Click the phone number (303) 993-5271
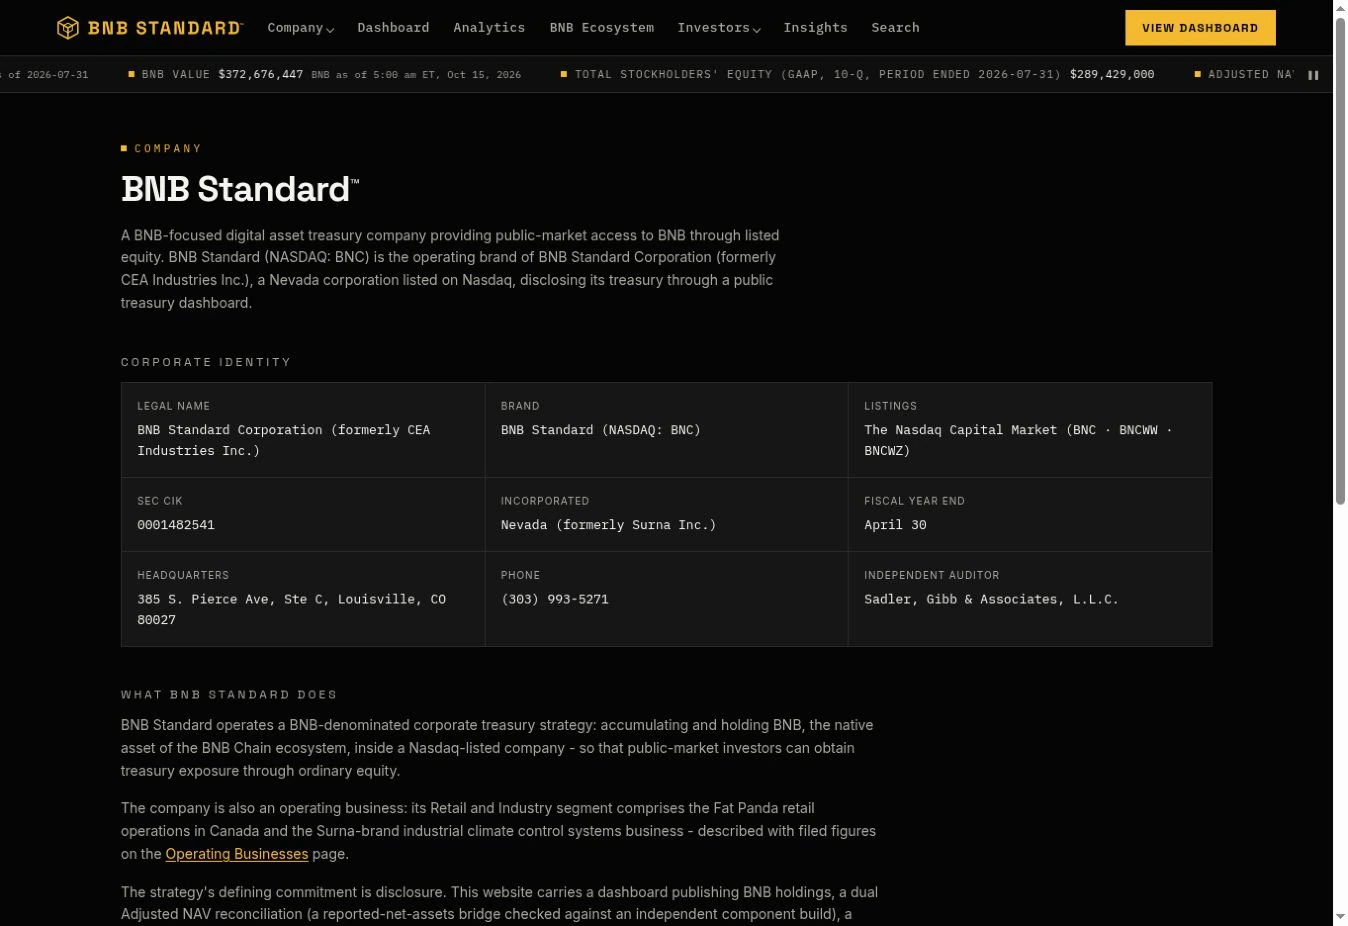1348x926 pixels. (555, 599)
